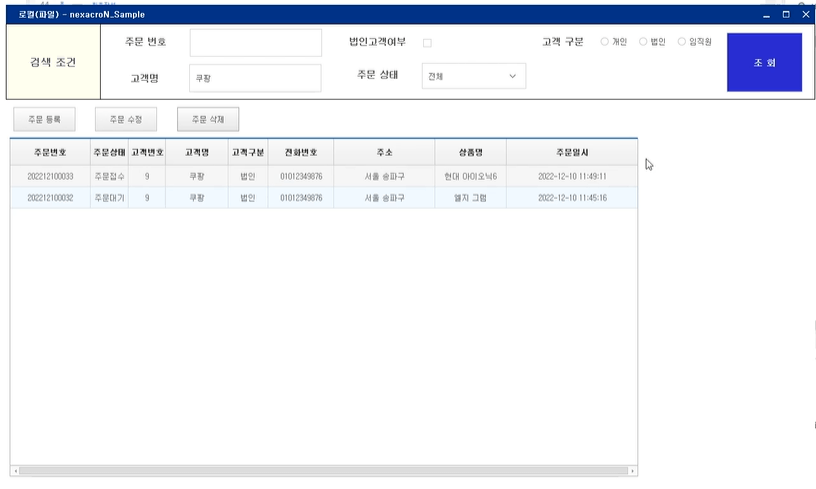The height and width of the screenshot is (489, 816).
Task: Click the 주문상태 column header
Action: coord(109,152)
